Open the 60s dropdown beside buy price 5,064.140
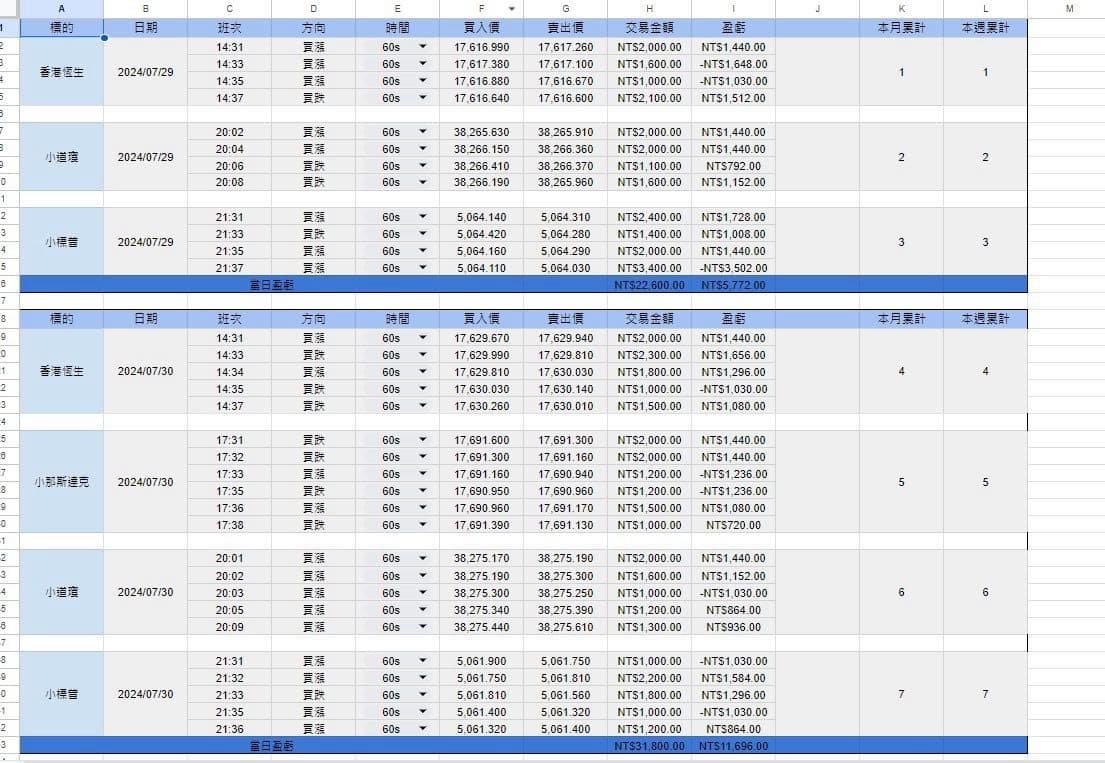Viewport: 1105px width, 763px height. pos(422,217)
